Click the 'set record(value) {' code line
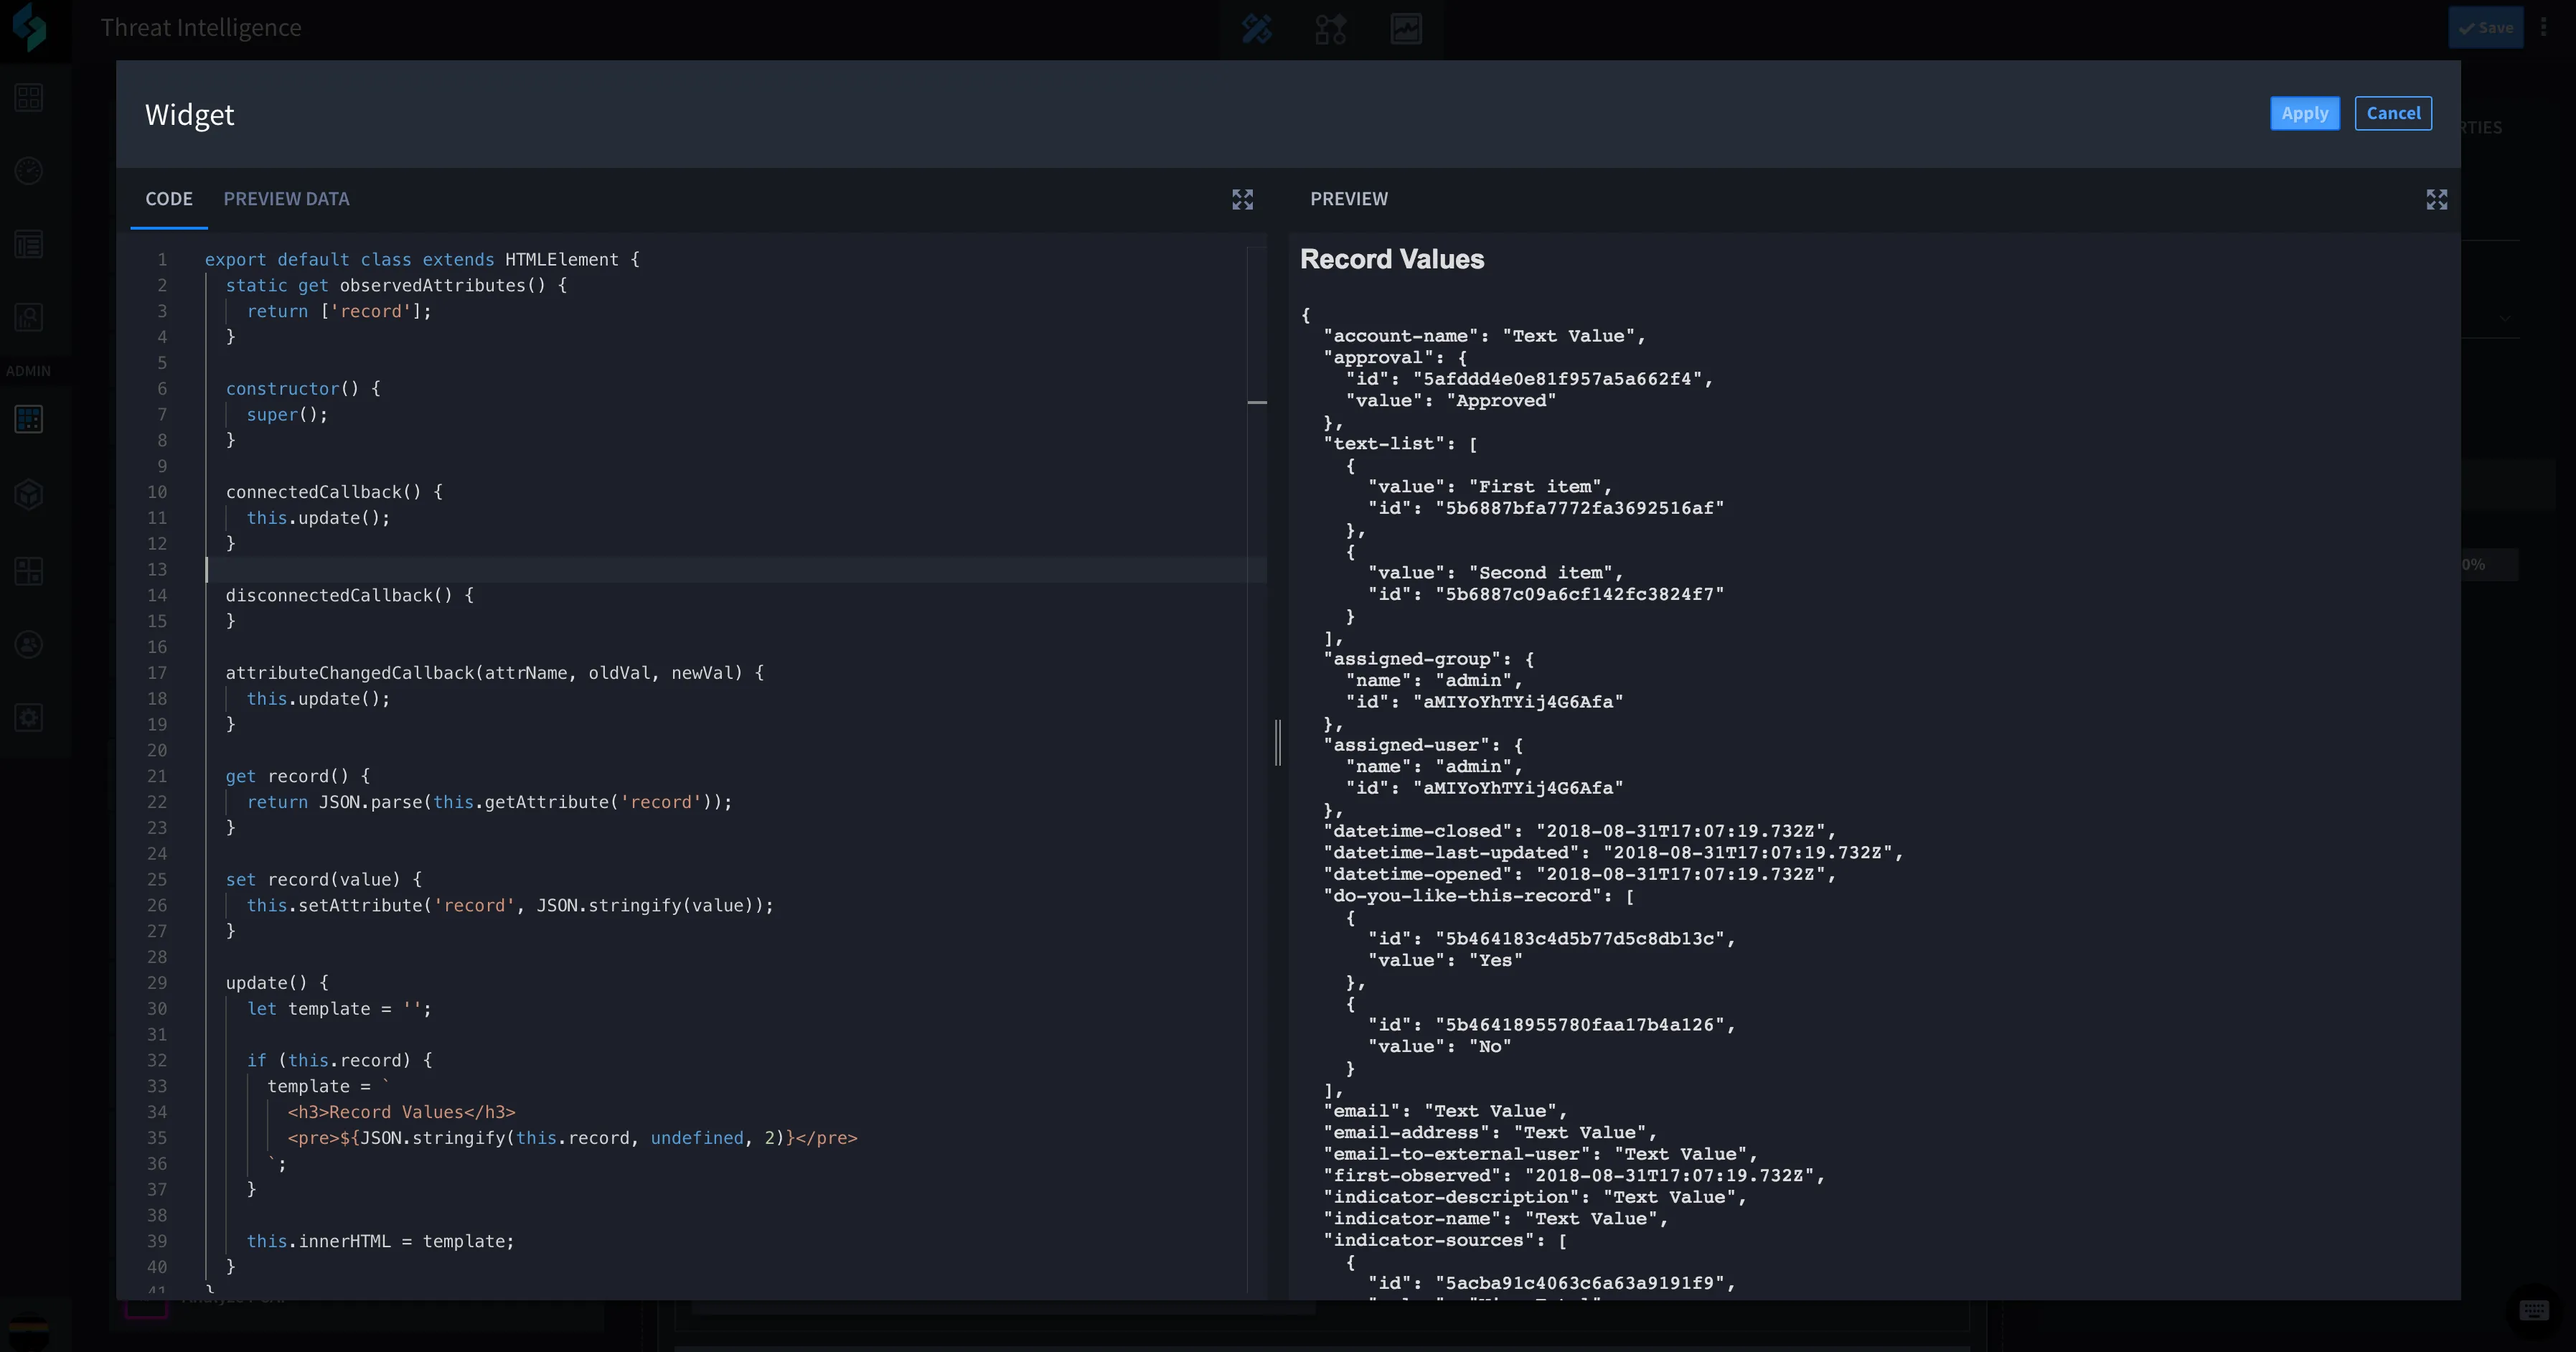The image size is (2576, 1352). coord(324,879)
